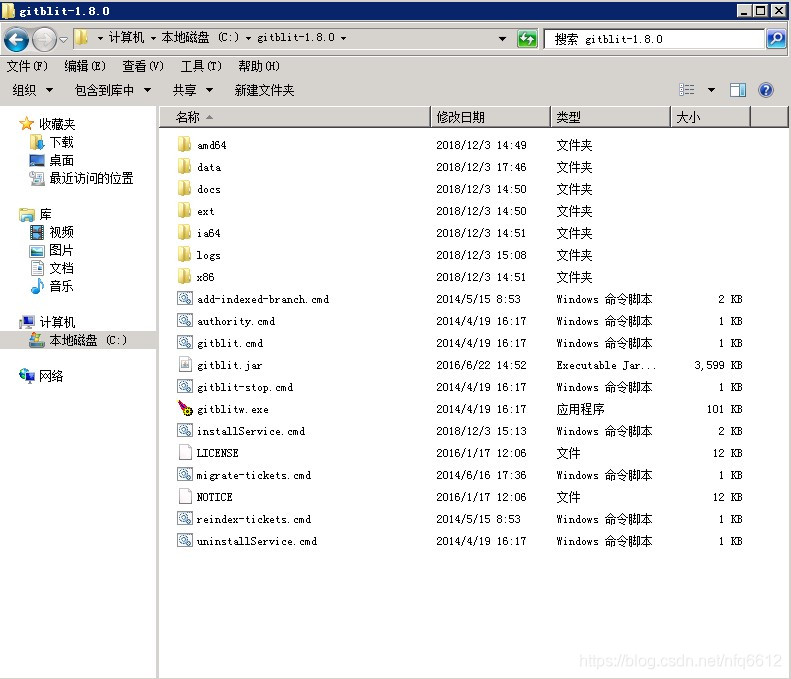Refresh the folder with the green arrows icon
This screenshot has height=679, width=791.
(x=527, y=38)
